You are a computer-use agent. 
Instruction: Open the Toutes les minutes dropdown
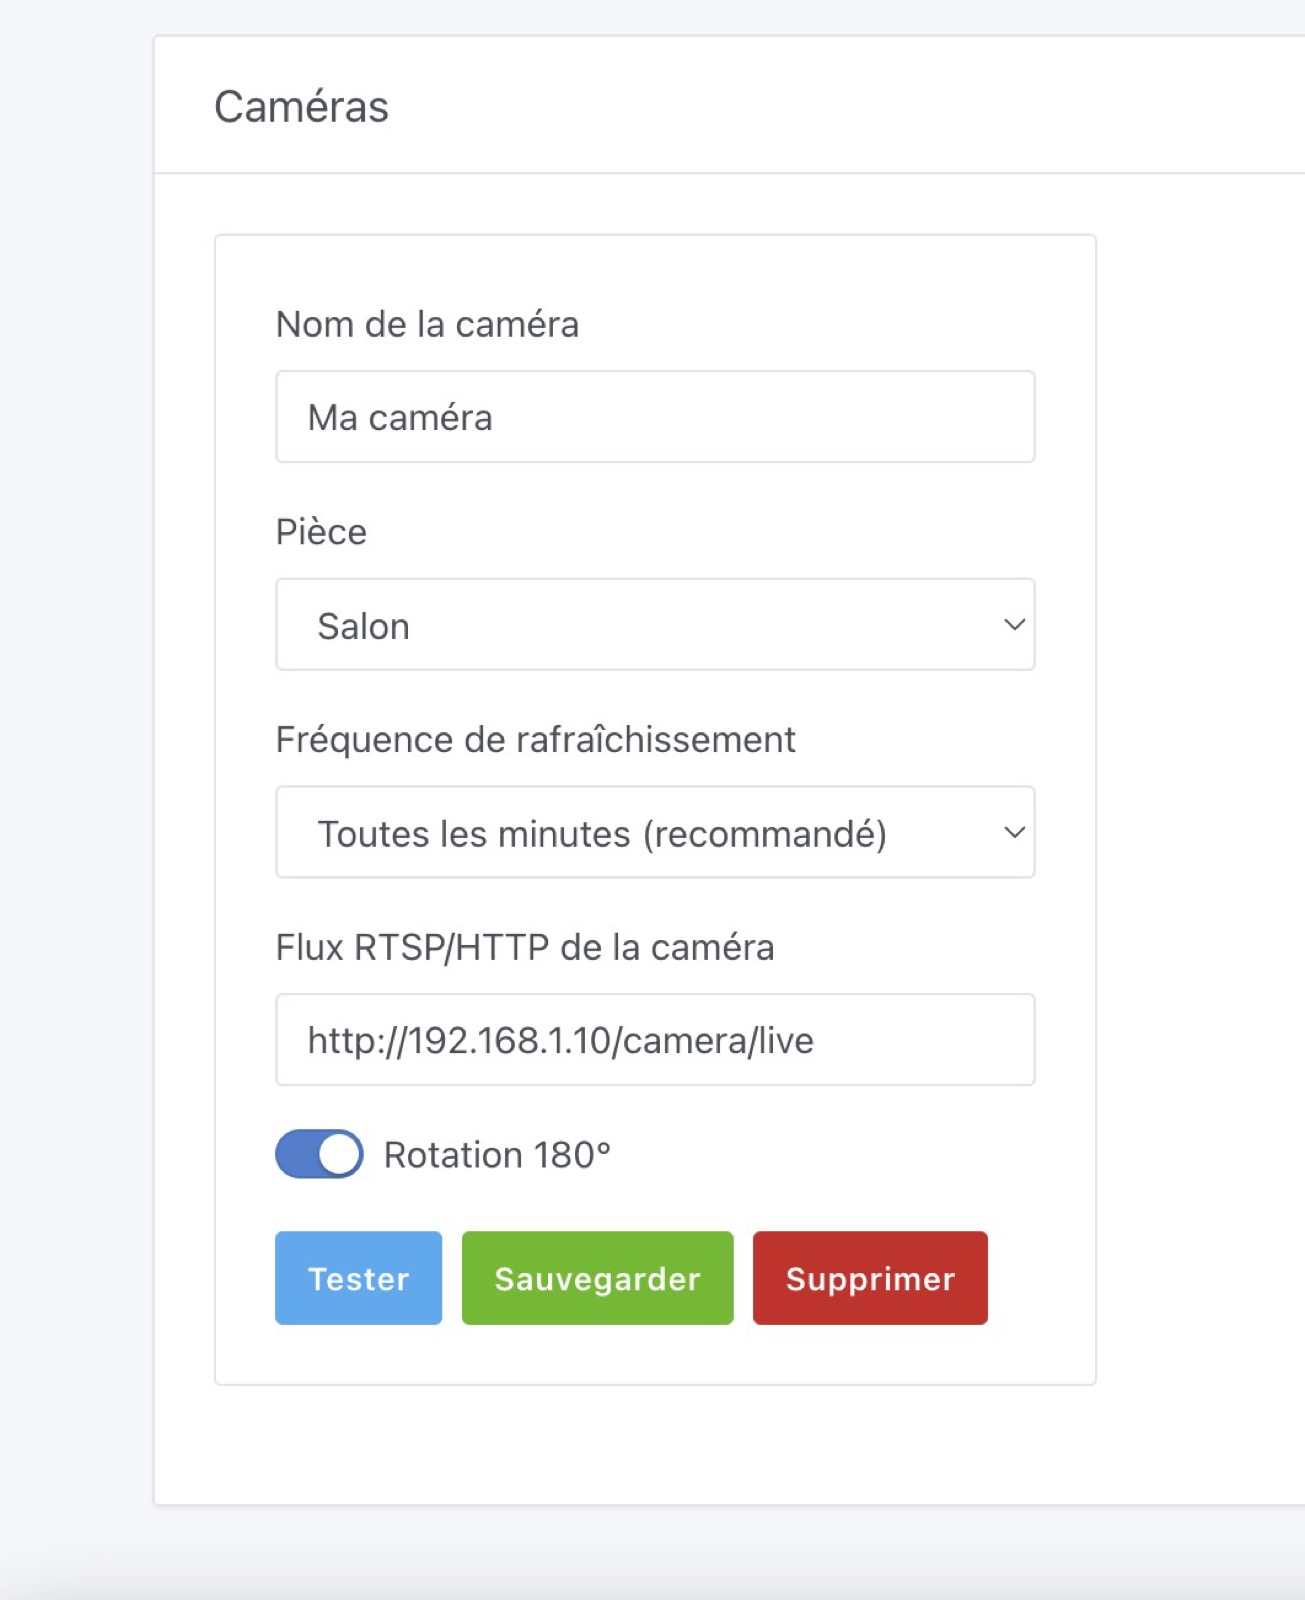(x=655, y=833)
